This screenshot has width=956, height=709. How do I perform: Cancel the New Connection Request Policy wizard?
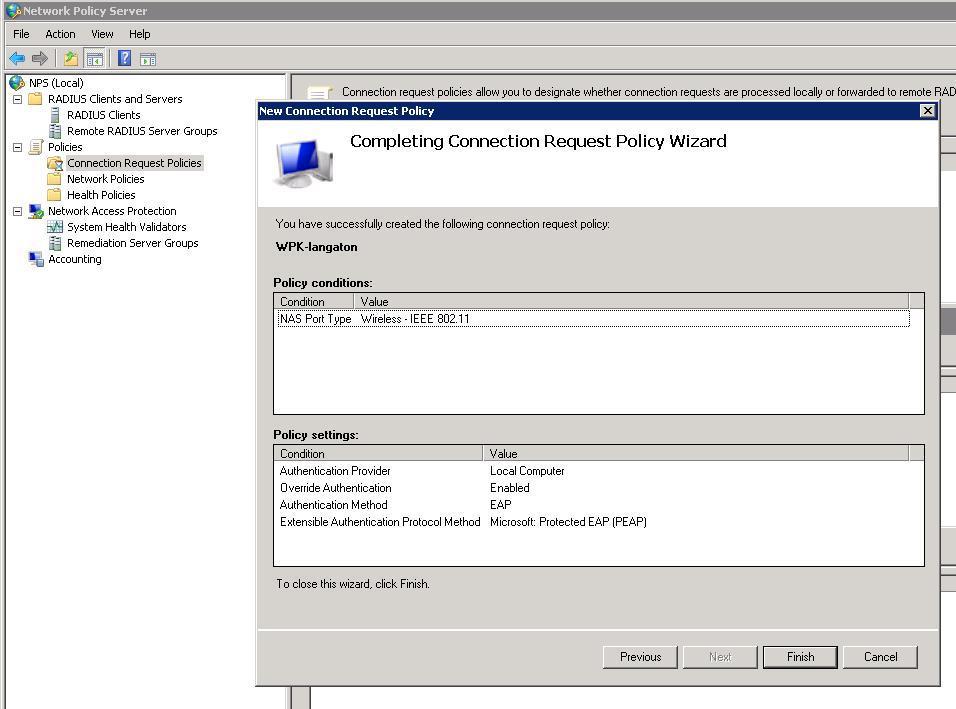880,657
